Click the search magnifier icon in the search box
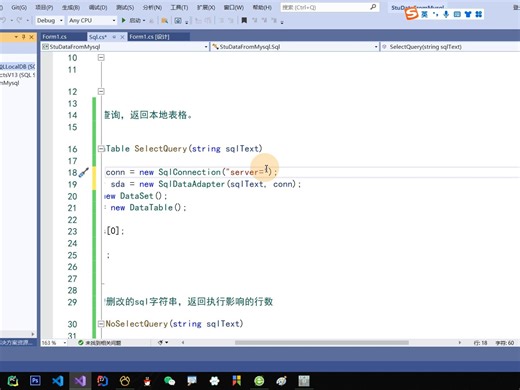 coord(373,7)
